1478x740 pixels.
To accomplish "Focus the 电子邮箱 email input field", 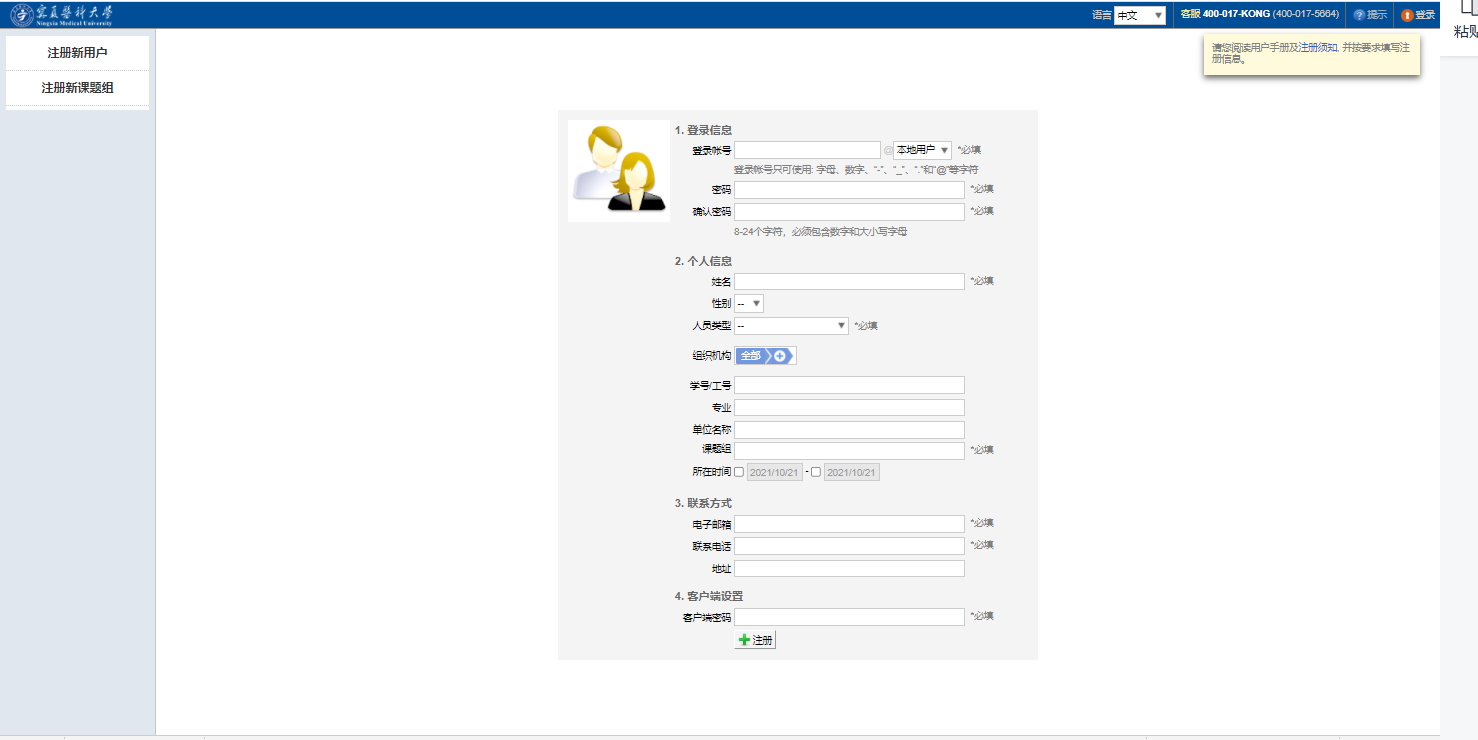I will [849, 524].
